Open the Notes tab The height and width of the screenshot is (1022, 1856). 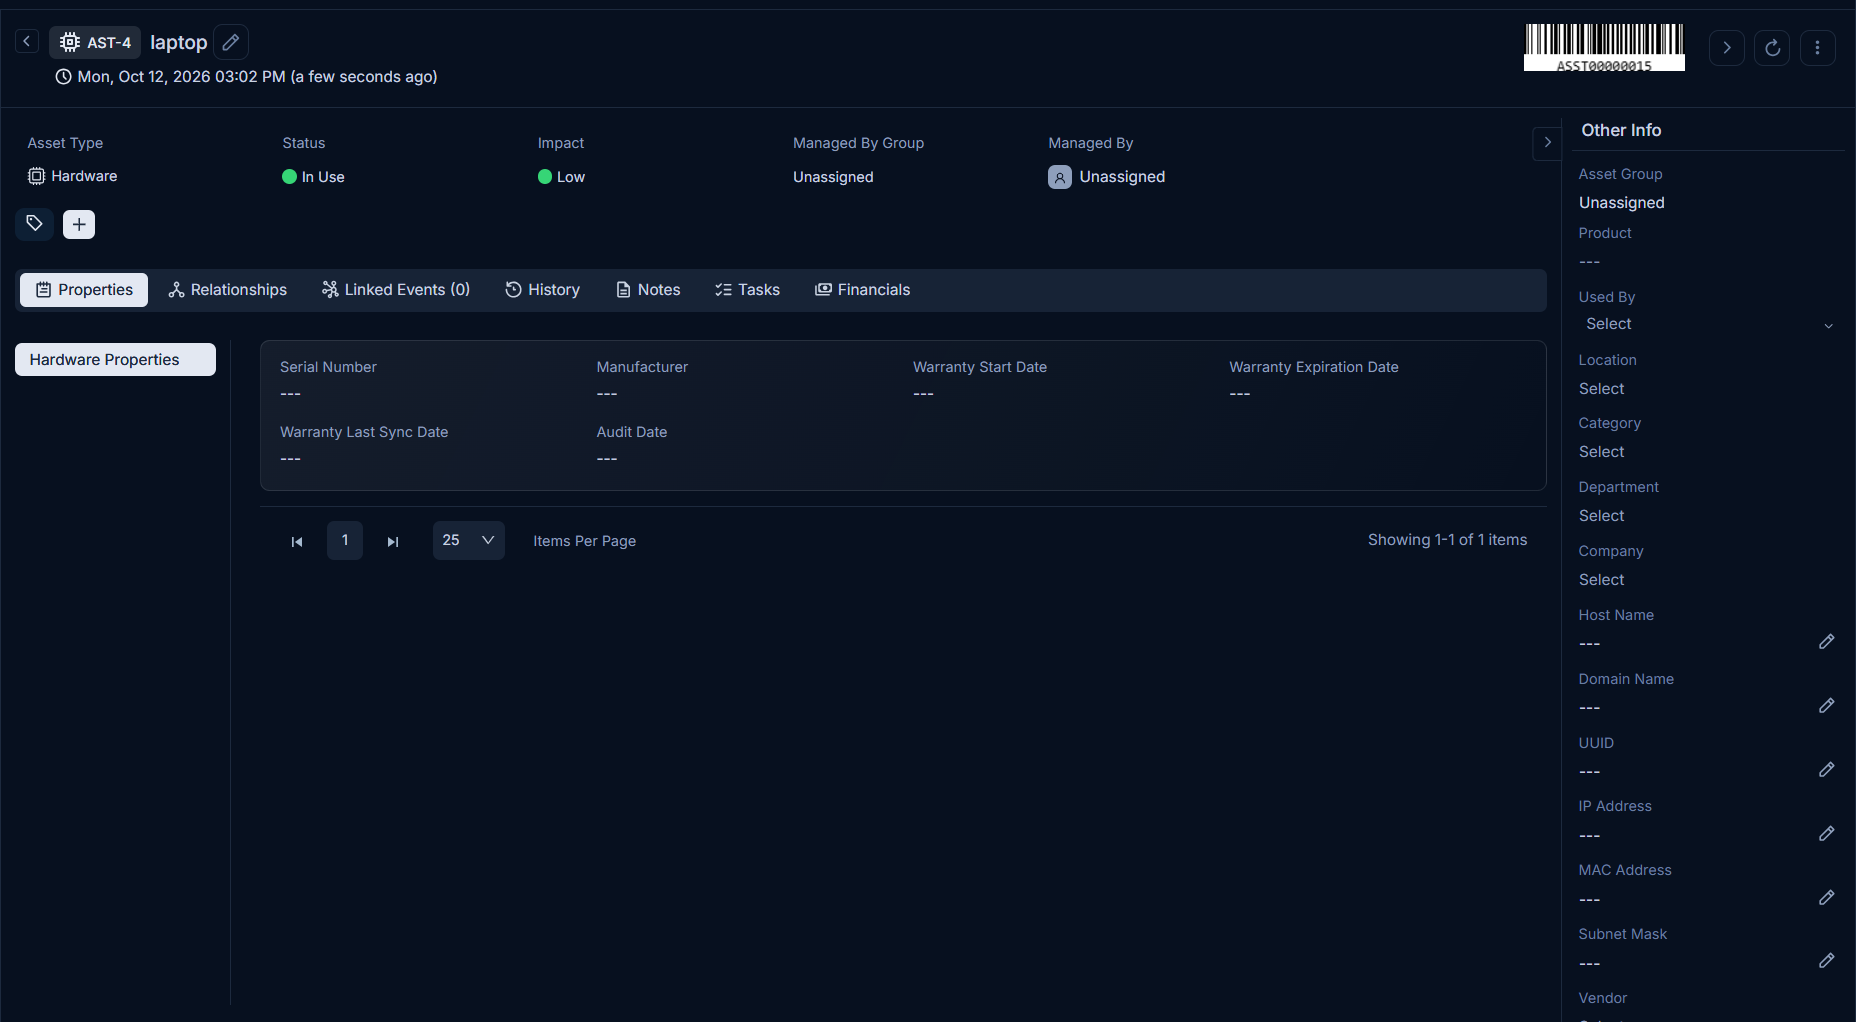(648, 290)
